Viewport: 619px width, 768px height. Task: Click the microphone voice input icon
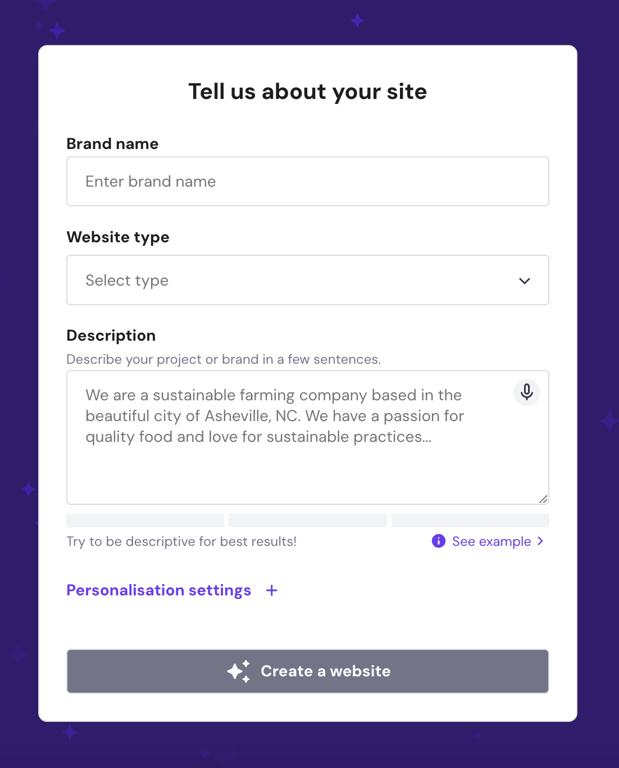click(526, 392)
